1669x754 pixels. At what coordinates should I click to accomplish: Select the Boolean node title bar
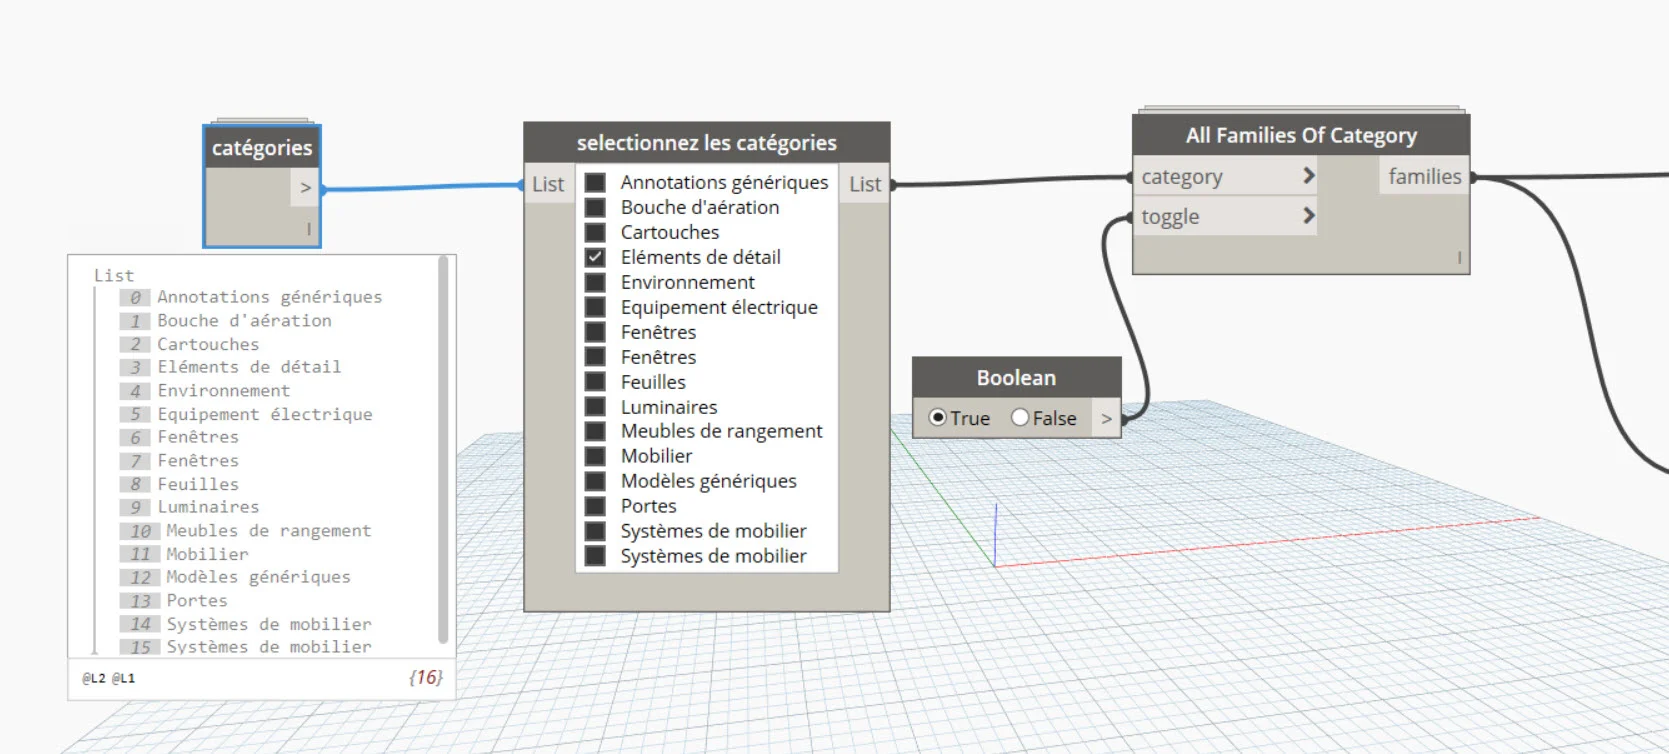tap(1016, 378)
